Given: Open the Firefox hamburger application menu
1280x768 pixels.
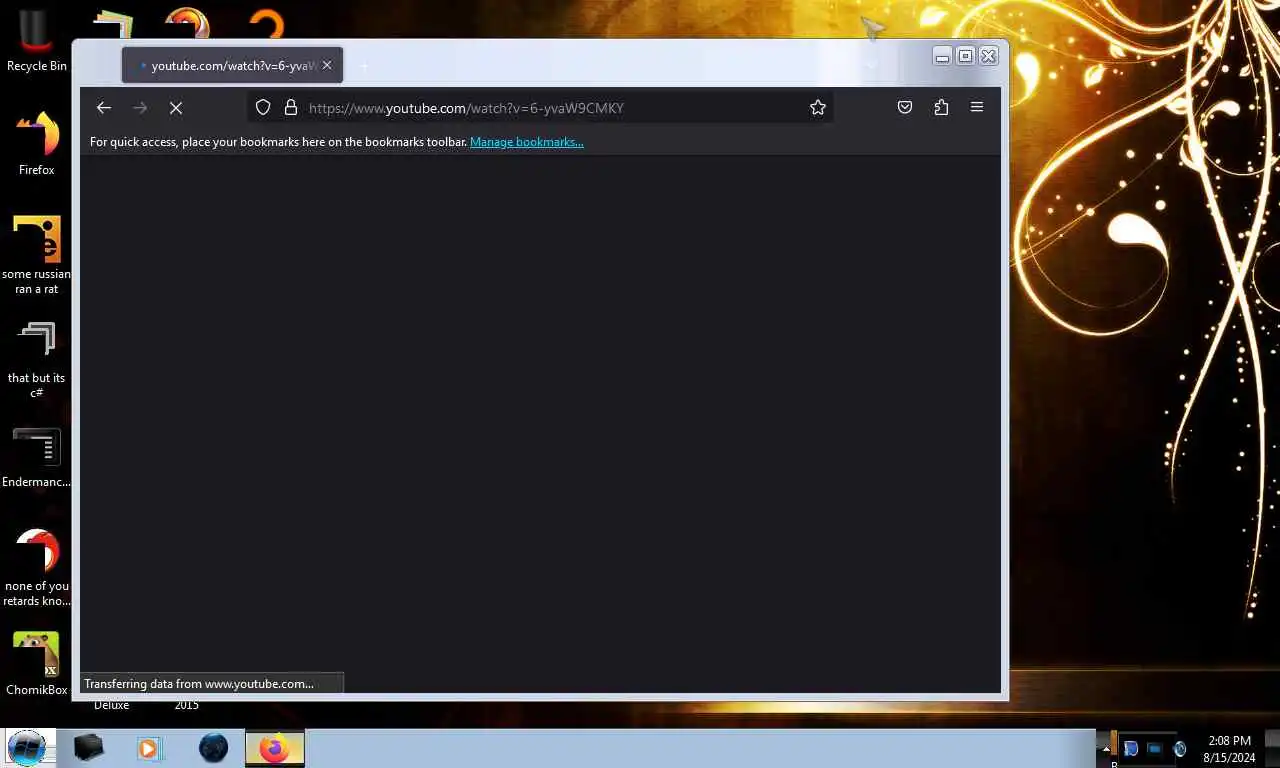Looking at the screenshot, I should tap(977, 108).
